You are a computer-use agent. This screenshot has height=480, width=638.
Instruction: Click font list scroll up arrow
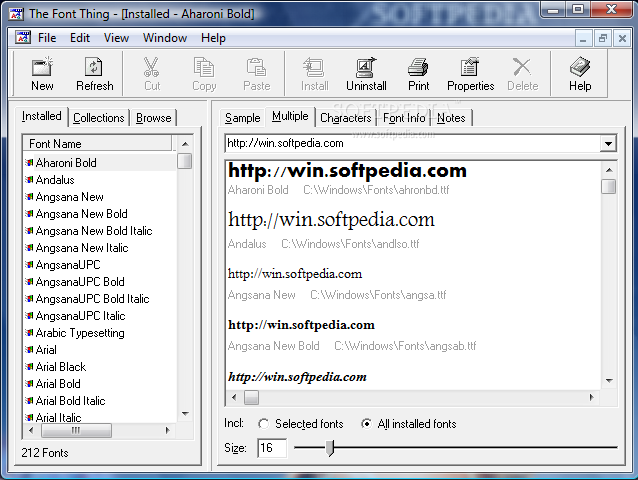pyautogui.click(x=185, y=144)
